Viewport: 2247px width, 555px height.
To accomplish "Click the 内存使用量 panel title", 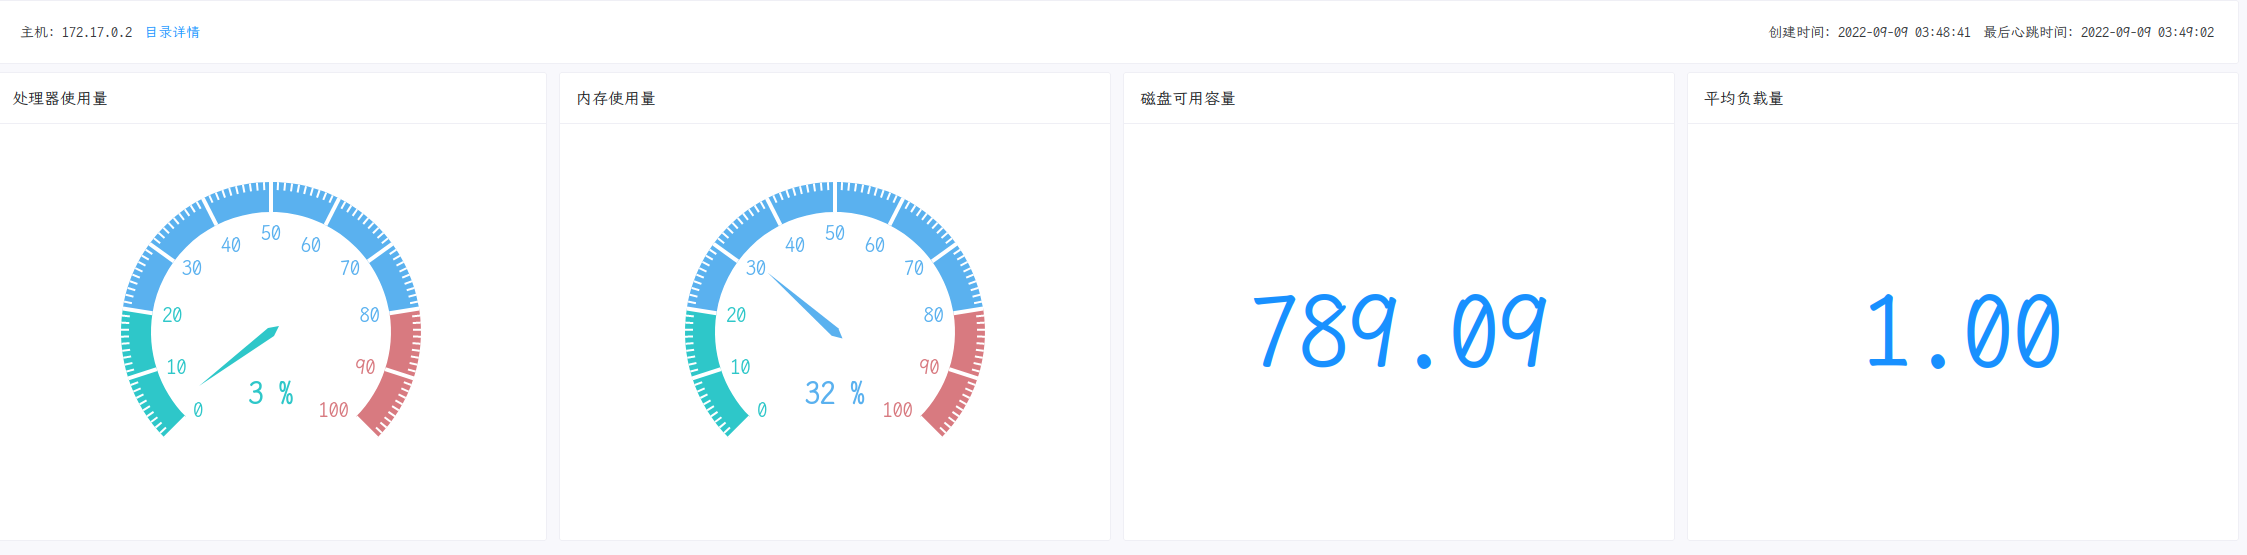I will [616, 98].
